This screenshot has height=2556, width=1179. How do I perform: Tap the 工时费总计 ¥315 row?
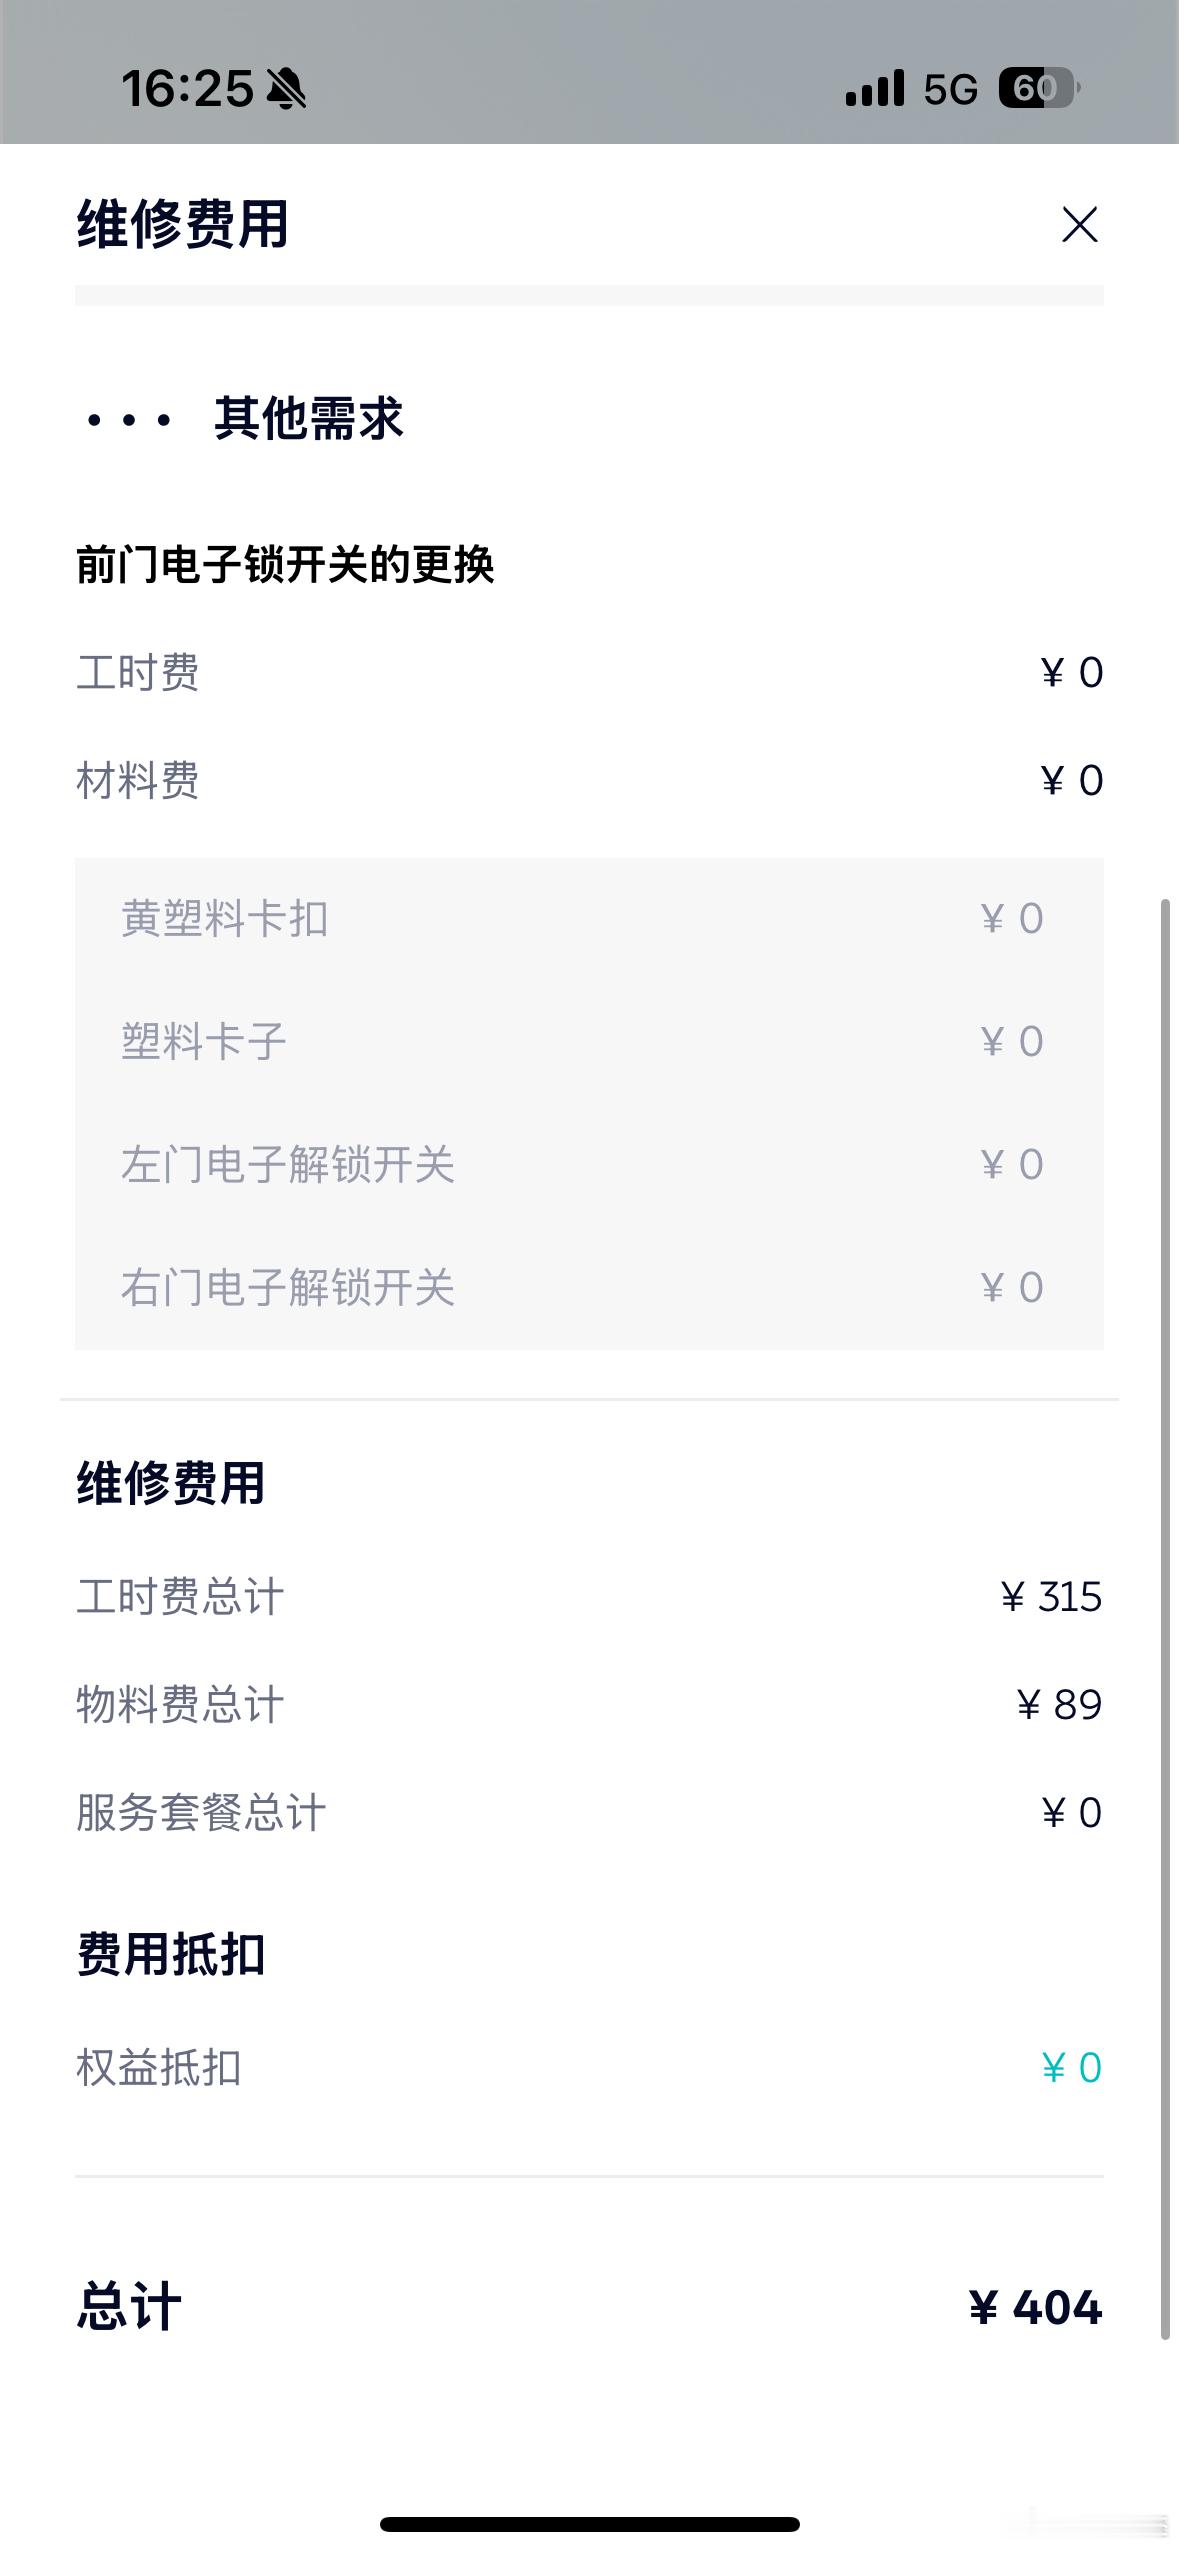point(589,1596)
